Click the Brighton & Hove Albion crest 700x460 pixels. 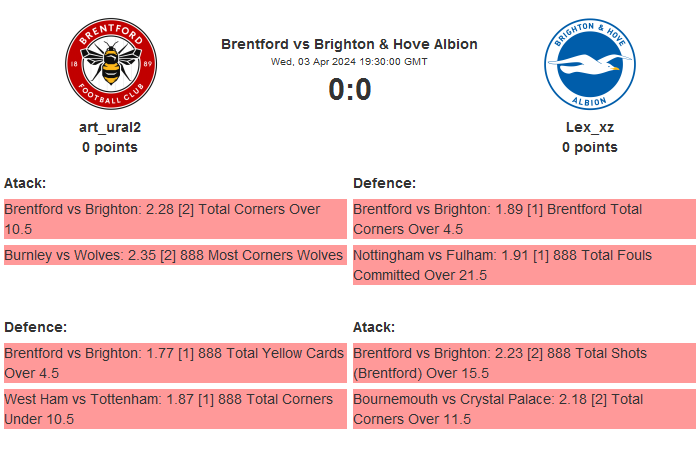coord(589,66)
